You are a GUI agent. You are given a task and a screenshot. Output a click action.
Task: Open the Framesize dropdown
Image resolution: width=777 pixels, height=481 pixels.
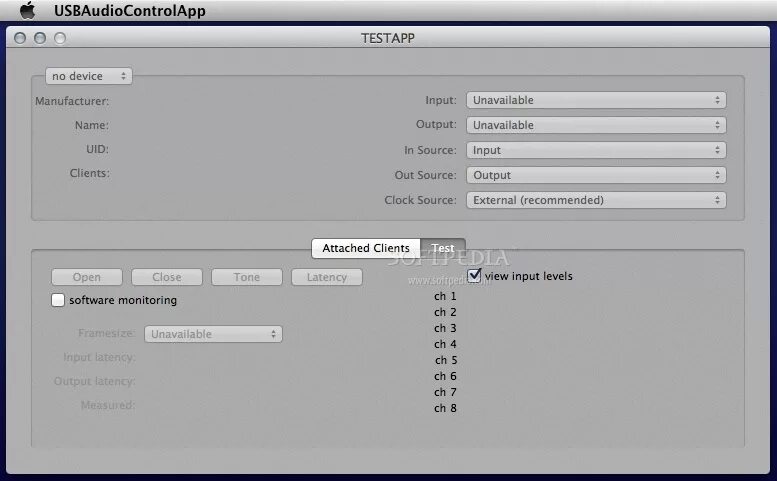pos(214,334)
